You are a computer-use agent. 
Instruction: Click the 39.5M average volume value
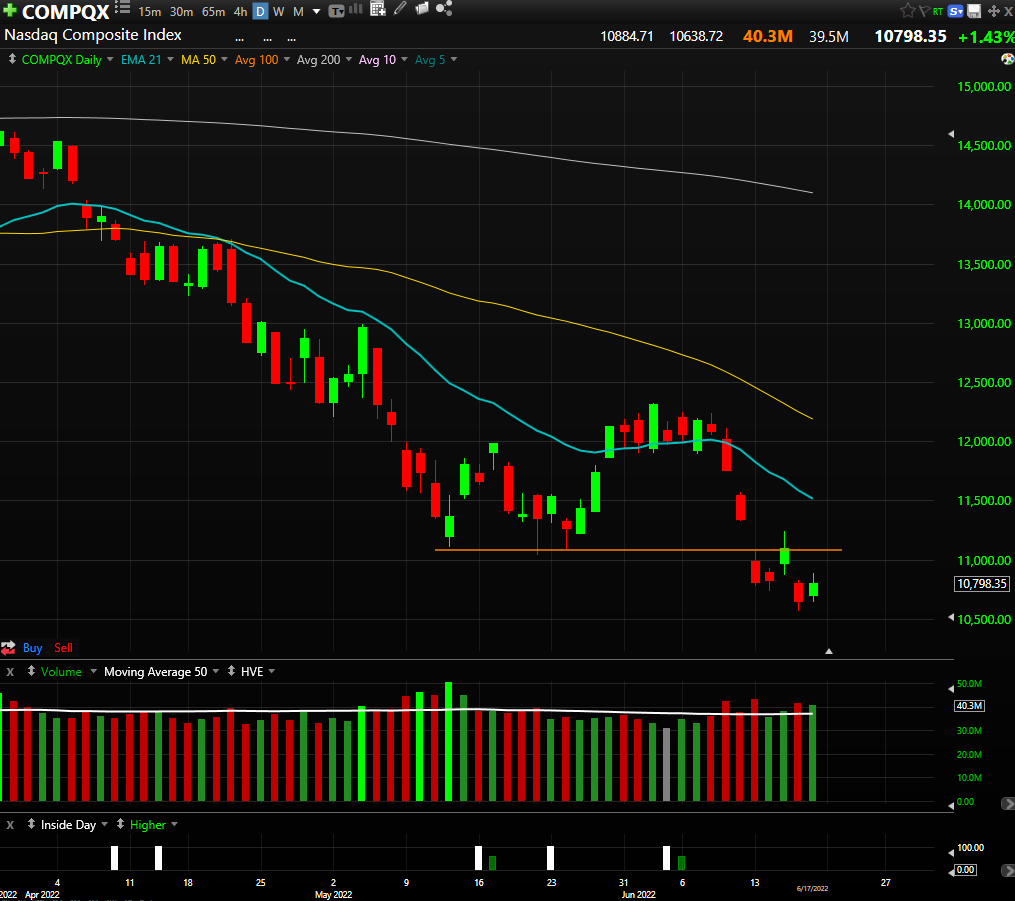(829, 37)
